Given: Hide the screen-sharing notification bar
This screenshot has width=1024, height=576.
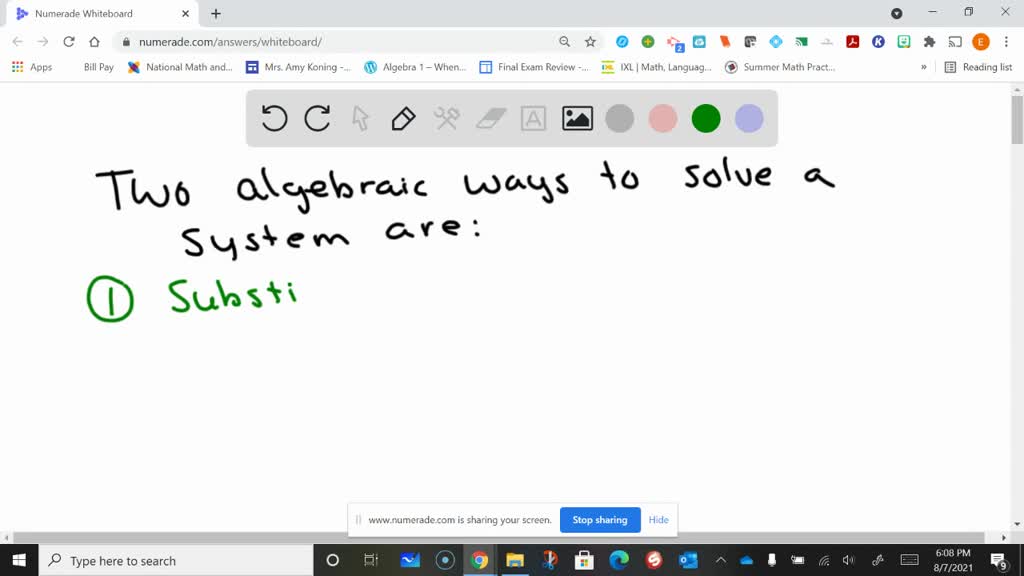Looking at the screenshot, I should [658, 520].
